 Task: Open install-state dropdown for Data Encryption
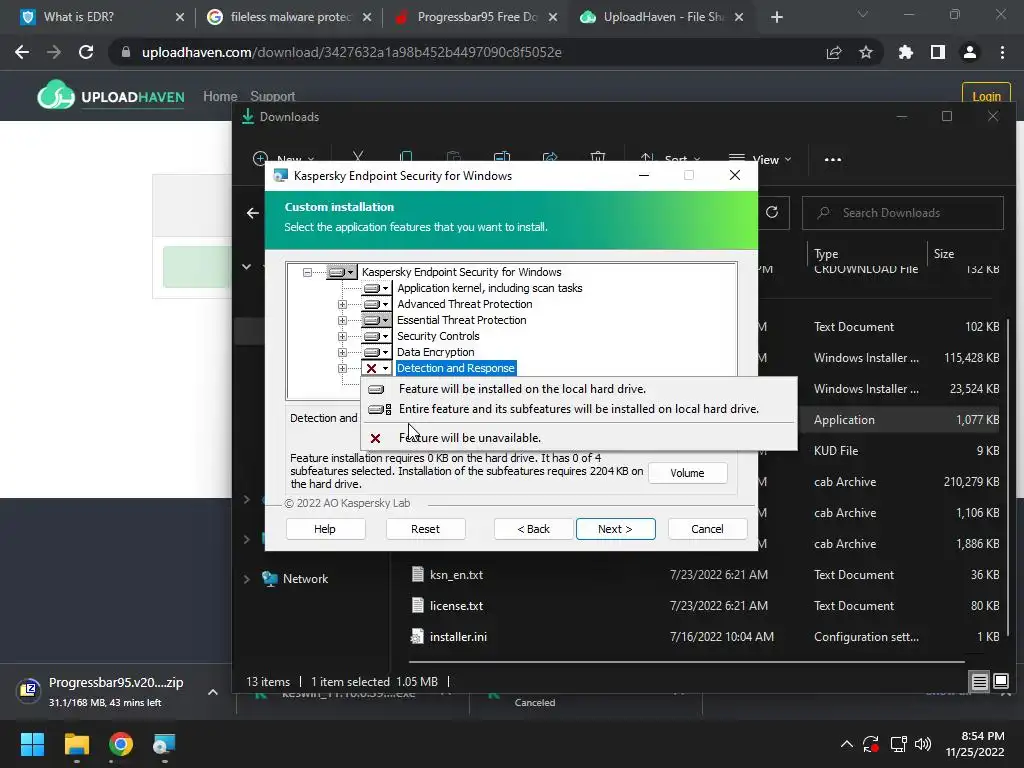pyautogui.click(x=377, y=352)
